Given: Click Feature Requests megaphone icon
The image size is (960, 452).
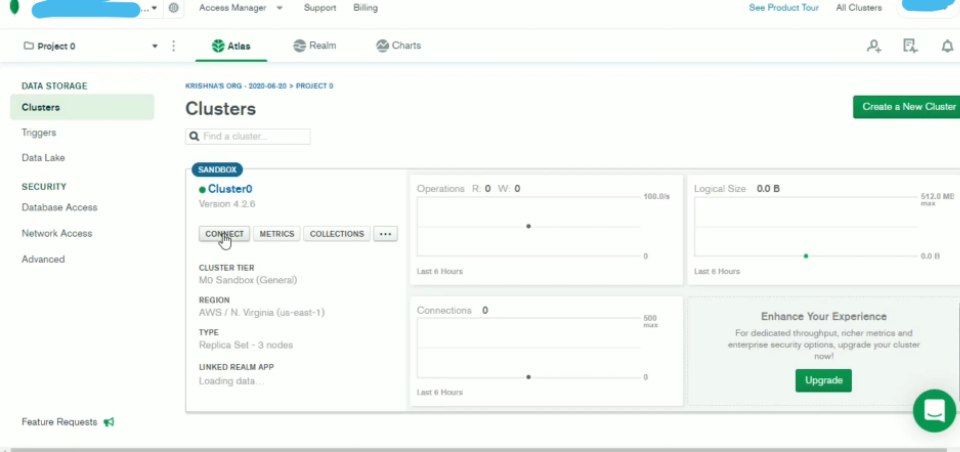Looking at the screenshot, I should (109, 422).
